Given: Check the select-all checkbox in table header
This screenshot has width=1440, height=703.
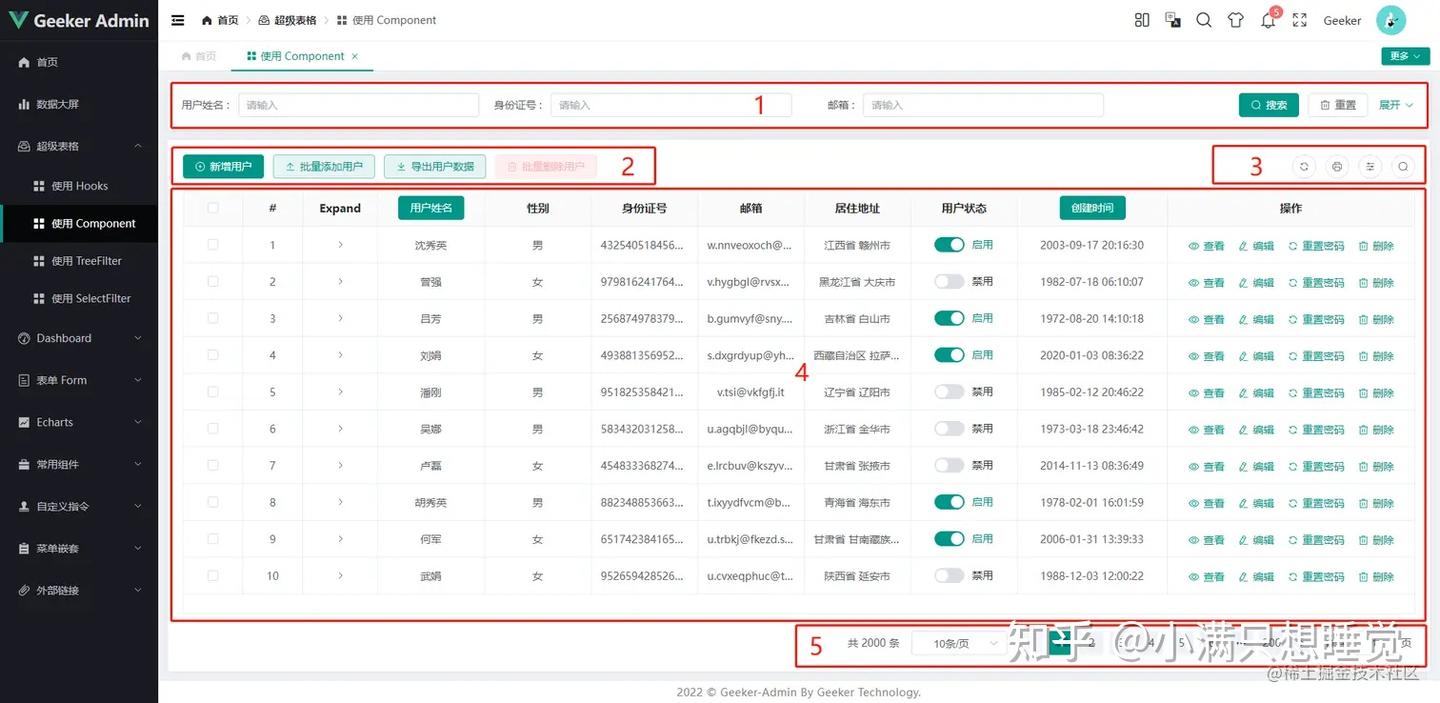Looking at the screenshot, I should click(213, 208).
